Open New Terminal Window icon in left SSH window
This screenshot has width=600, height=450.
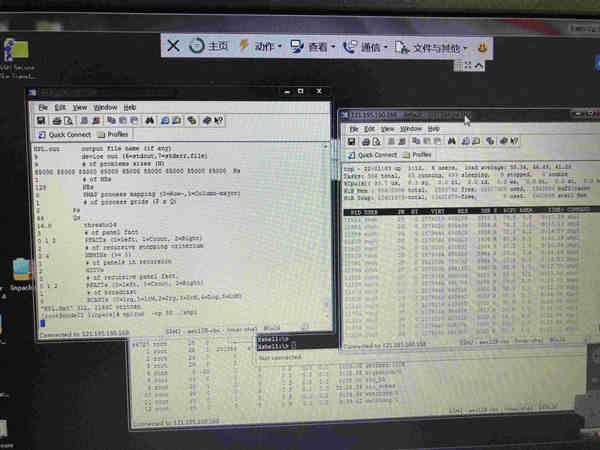pyautogui.click(x=165, y=121)
